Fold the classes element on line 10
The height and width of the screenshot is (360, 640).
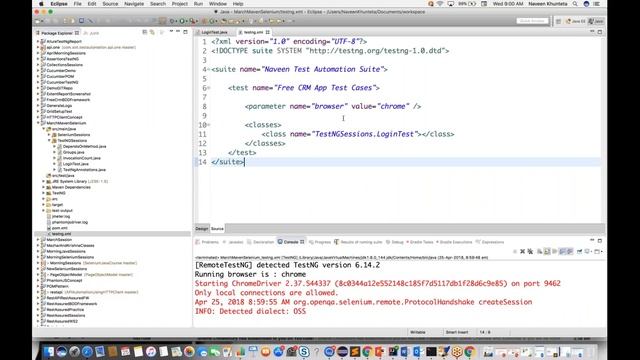point(209,125)
